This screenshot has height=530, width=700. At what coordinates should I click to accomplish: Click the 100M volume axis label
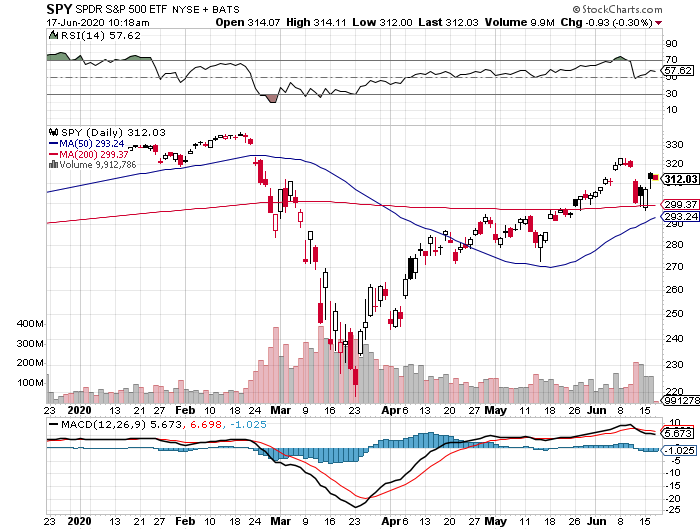(x=30, y=383)
